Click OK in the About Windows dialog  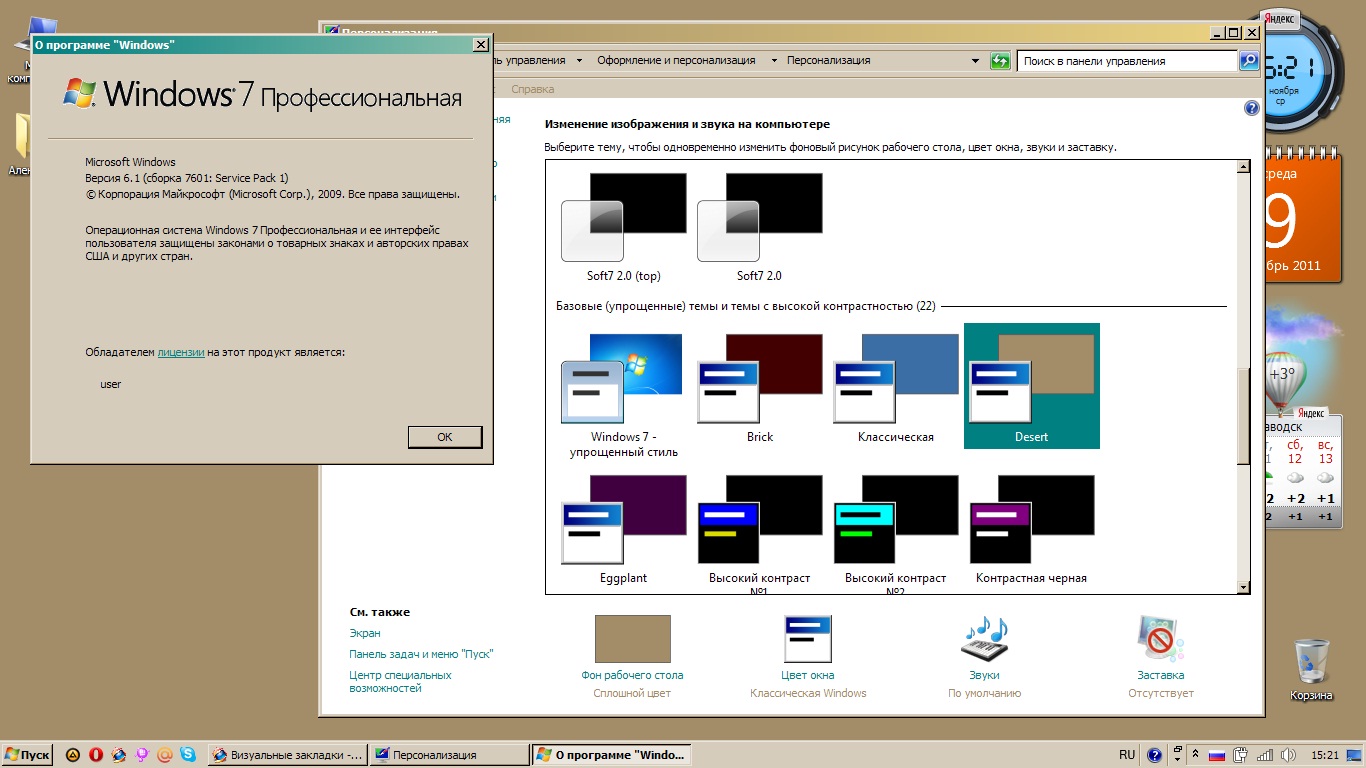pyautogui.click(x=445, y=437)
